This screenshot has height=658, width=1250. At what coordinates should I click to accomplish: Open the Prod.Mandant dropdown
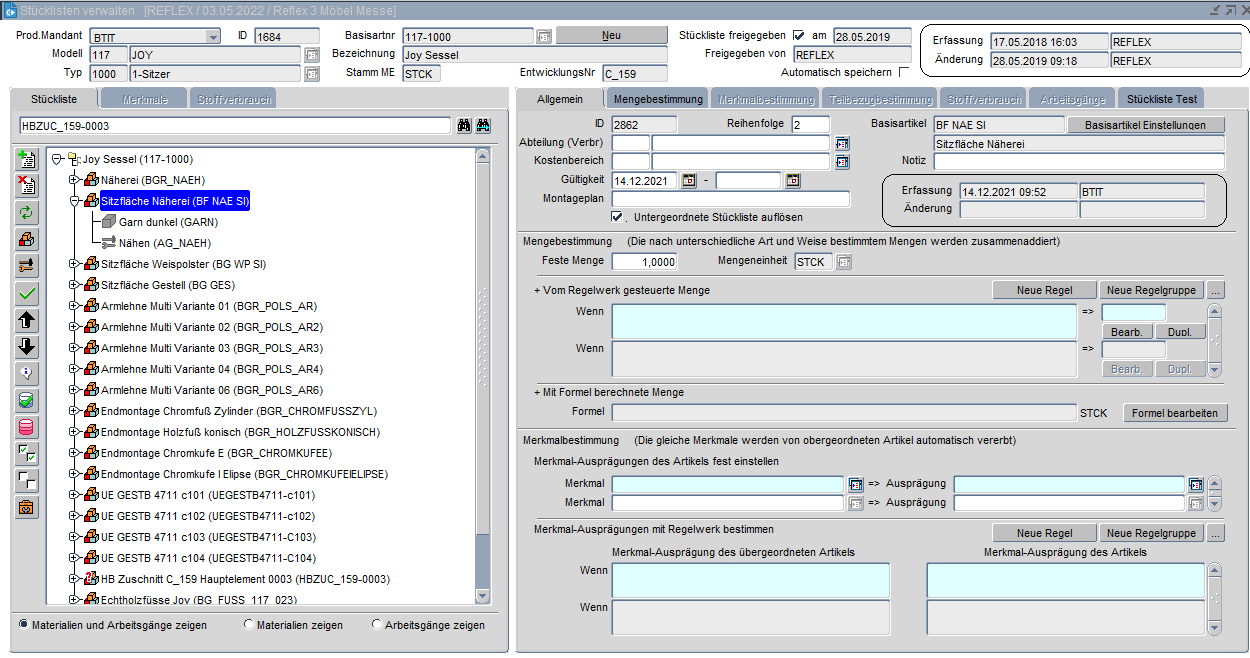click(x=213, y=37)
